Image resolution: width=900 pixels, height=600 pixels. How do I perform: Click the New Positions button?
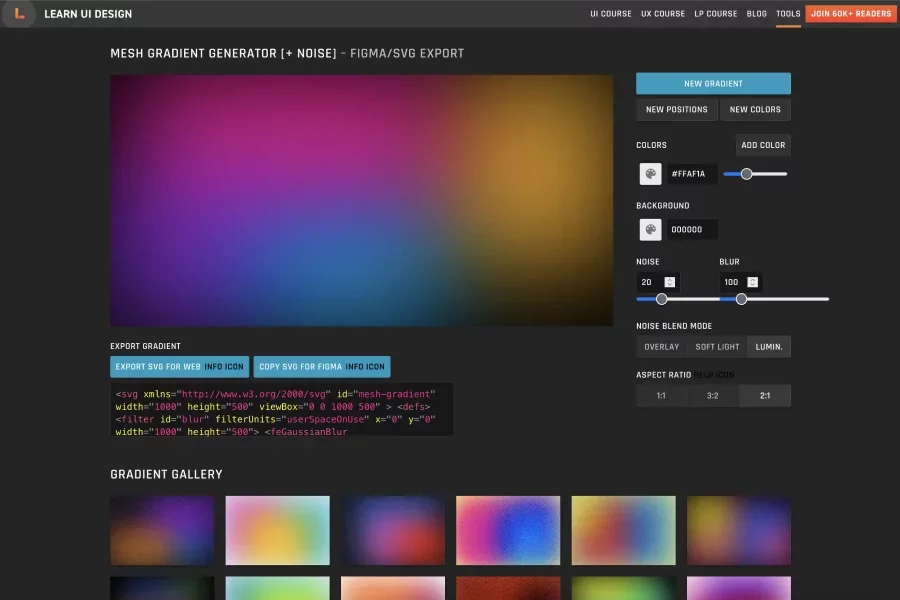[x=676, y=110]
